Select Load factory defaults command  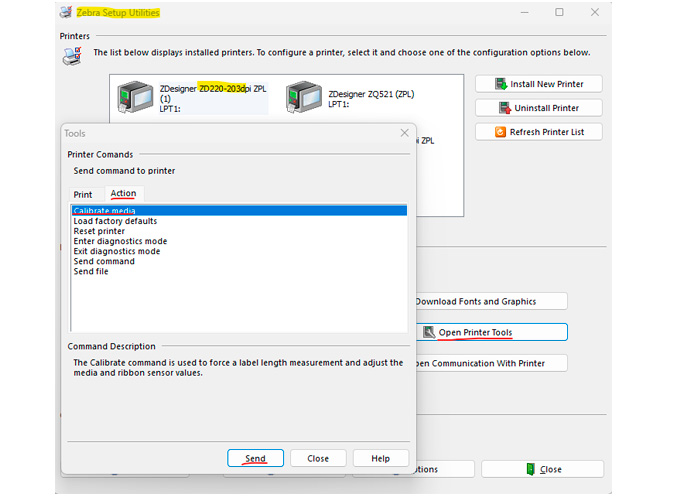pyautogui.click(x=239, y=221)
